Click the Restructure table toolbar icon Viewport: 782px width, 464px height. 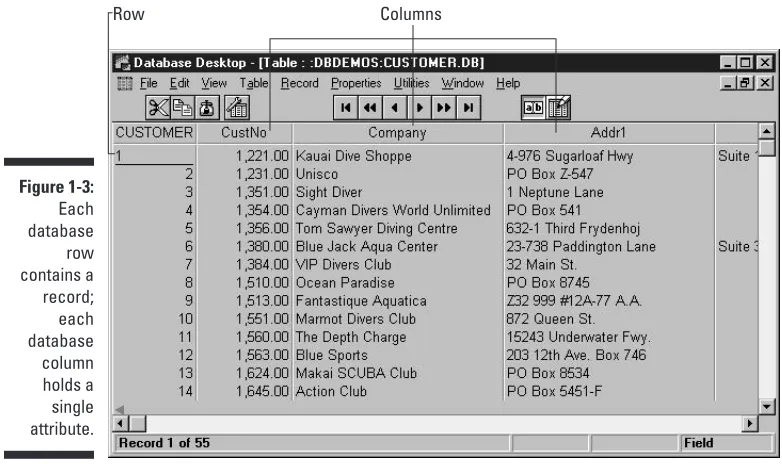237,108
